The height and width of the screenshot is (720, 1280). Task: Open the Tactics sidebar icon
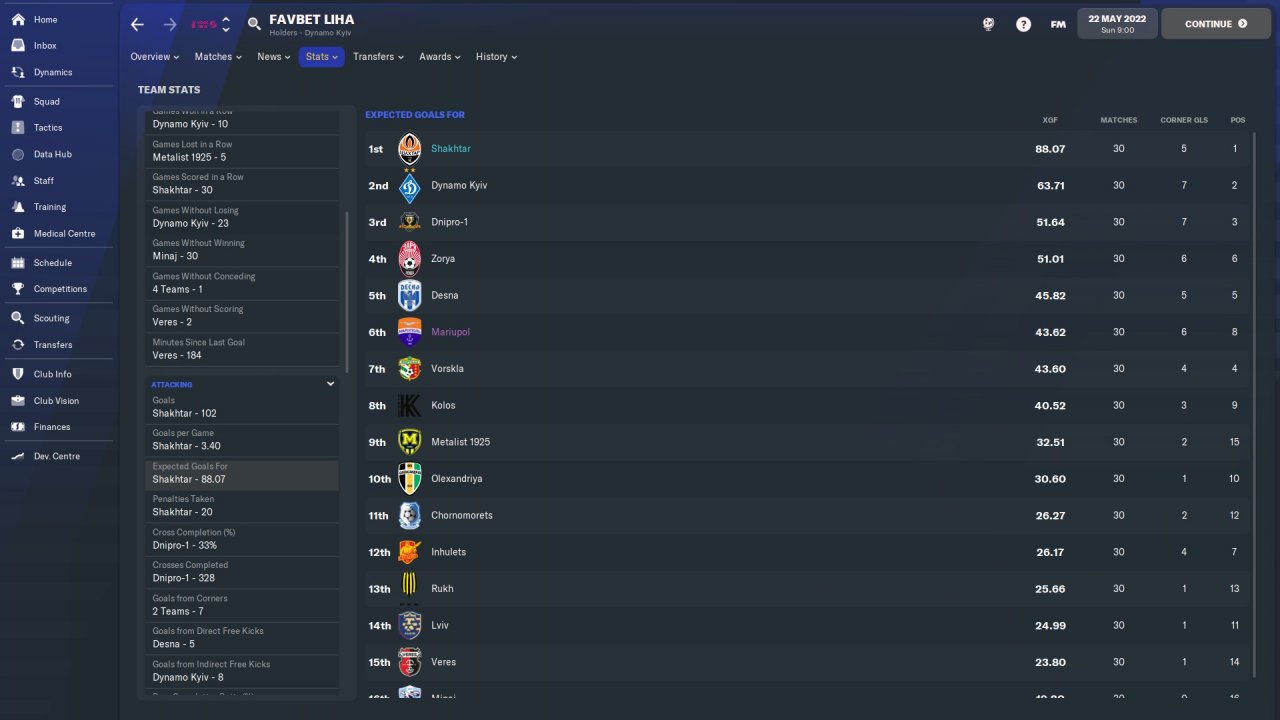(18, 128)
